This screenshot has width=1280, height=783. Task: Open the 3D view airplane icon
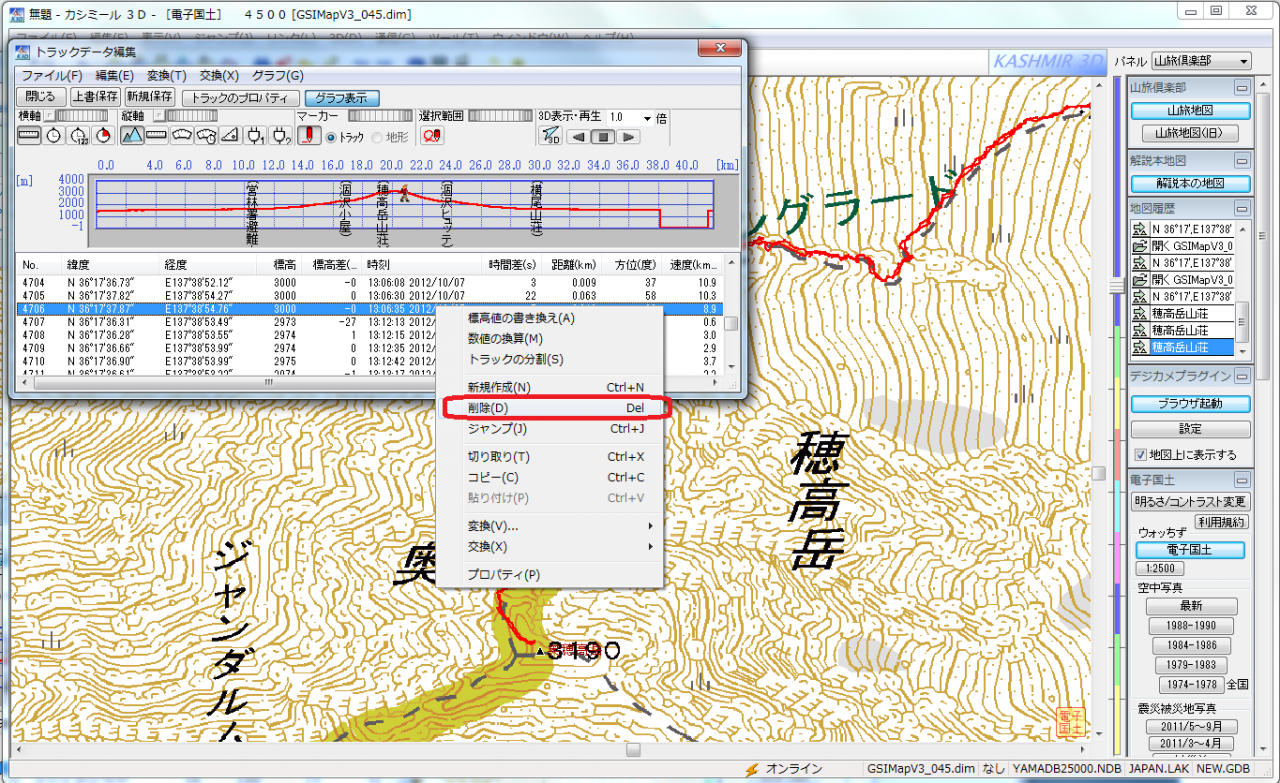(551, 136)
